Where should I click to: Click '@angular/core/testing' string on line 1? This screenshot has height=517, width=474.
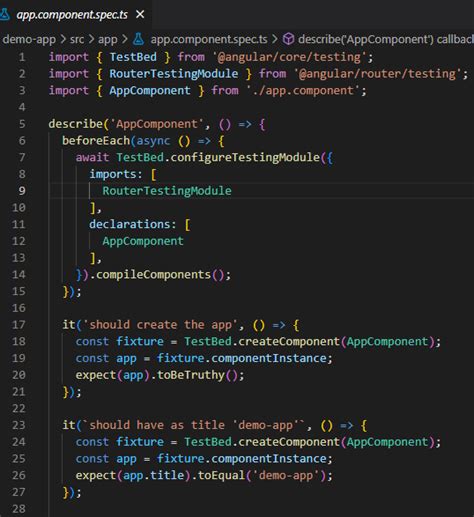point(289,57)
